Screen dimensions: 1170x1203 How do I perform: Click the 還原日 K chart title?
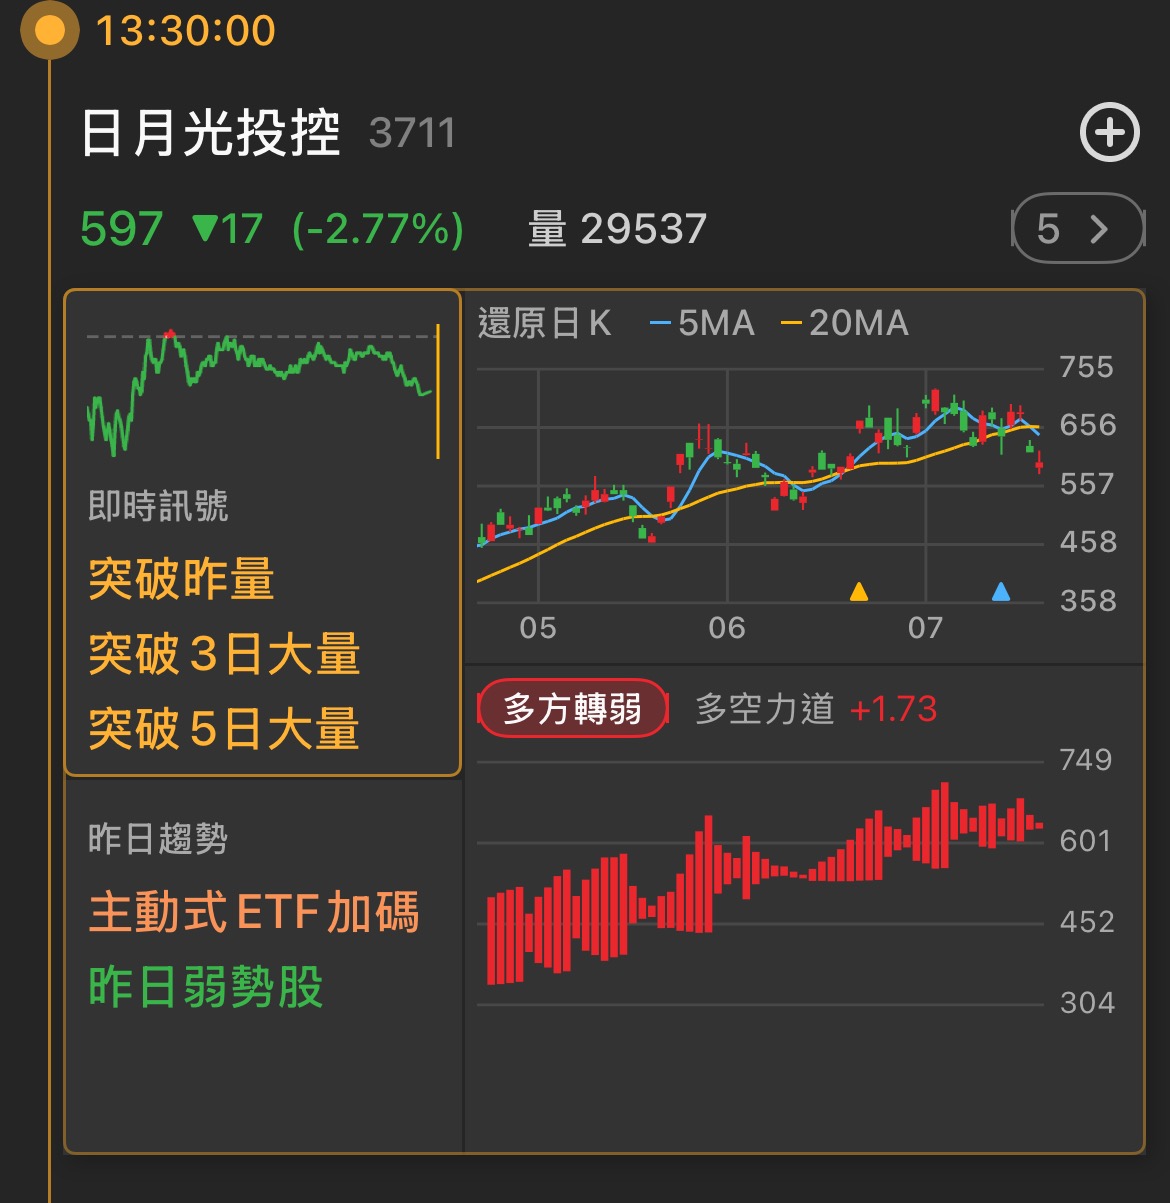(545, 323)
